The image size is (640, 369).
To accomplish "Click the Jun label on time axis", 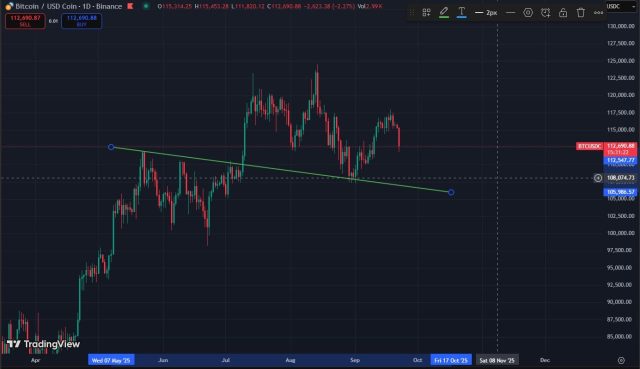I will point(163,360).
